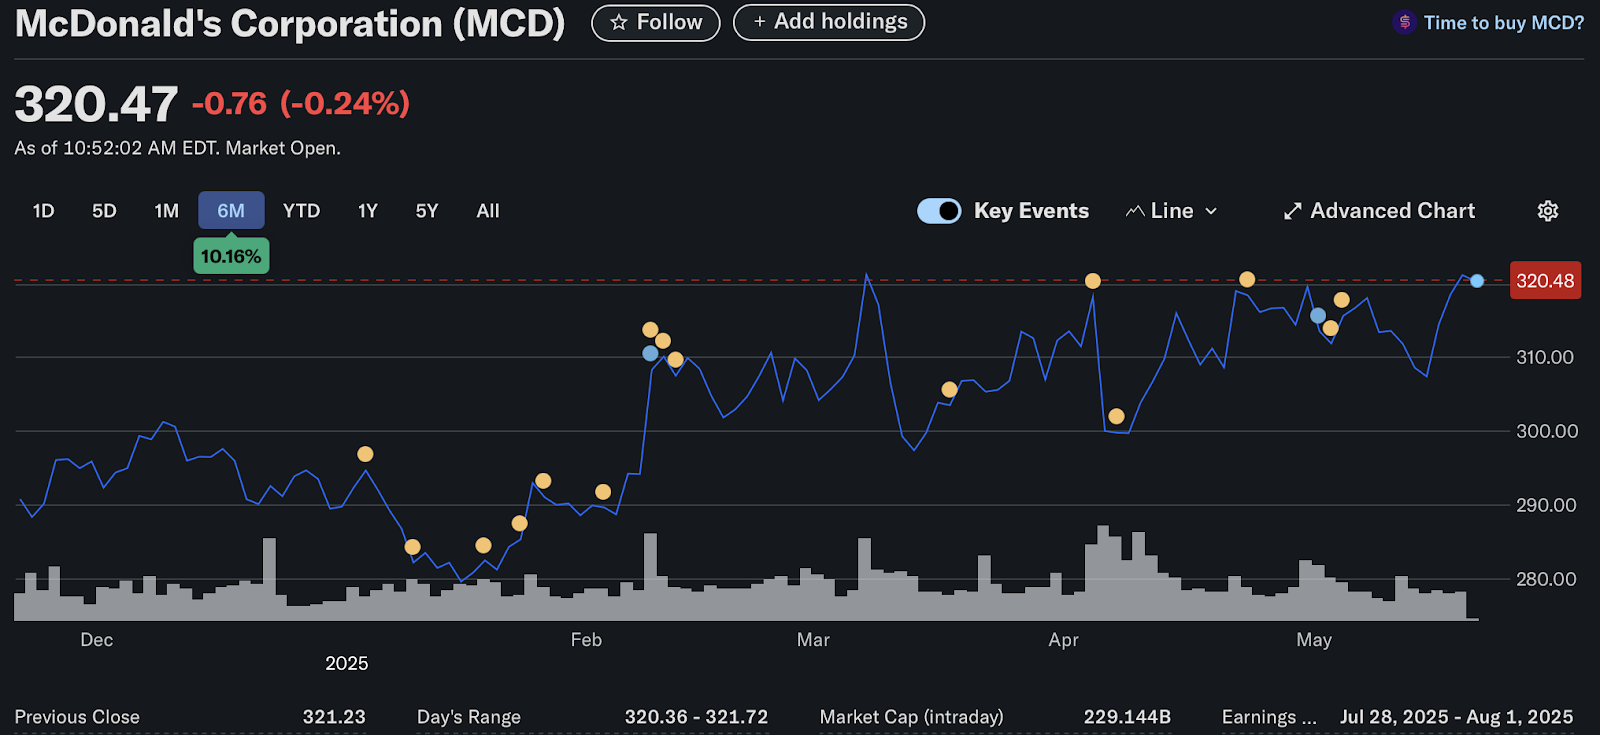Select the YTD time range
The image size is (1600, 735).
click(x=301, y=211)
